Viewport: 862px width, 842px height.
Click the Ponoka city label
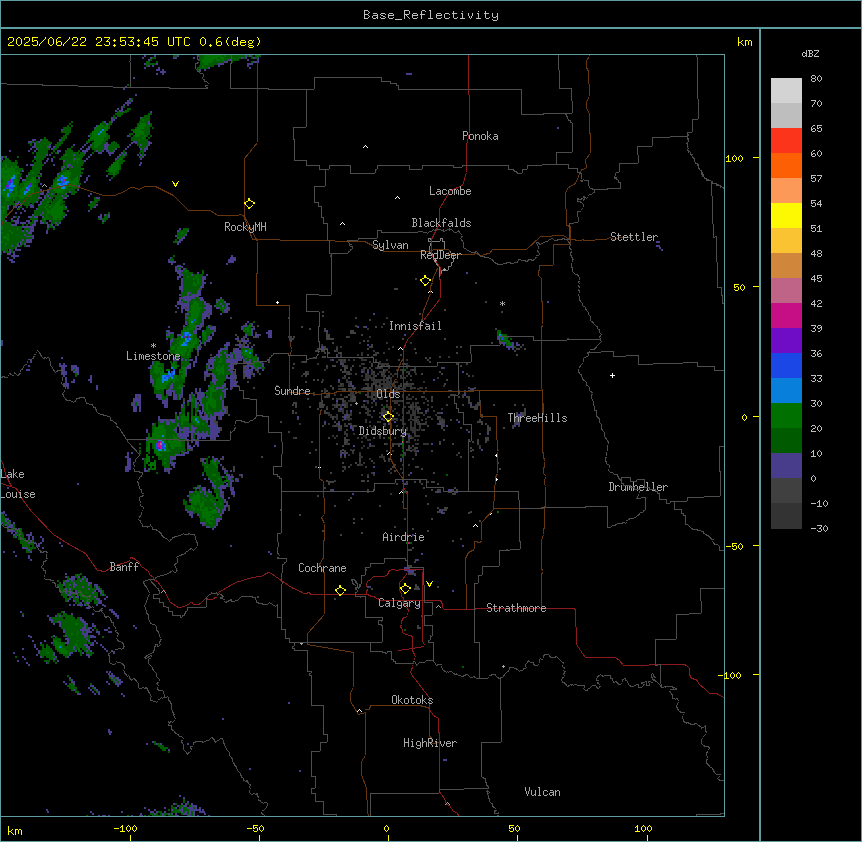pyautogui.click(x=480, y=136)
